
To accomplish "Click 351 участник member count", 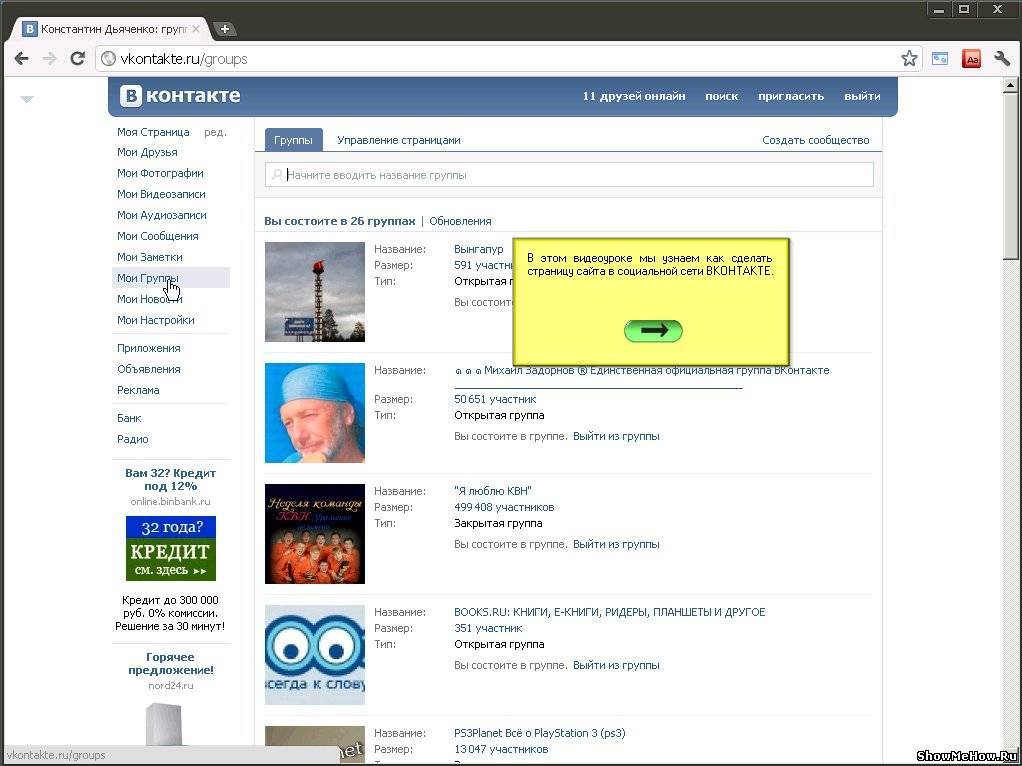I will [488, 628].
